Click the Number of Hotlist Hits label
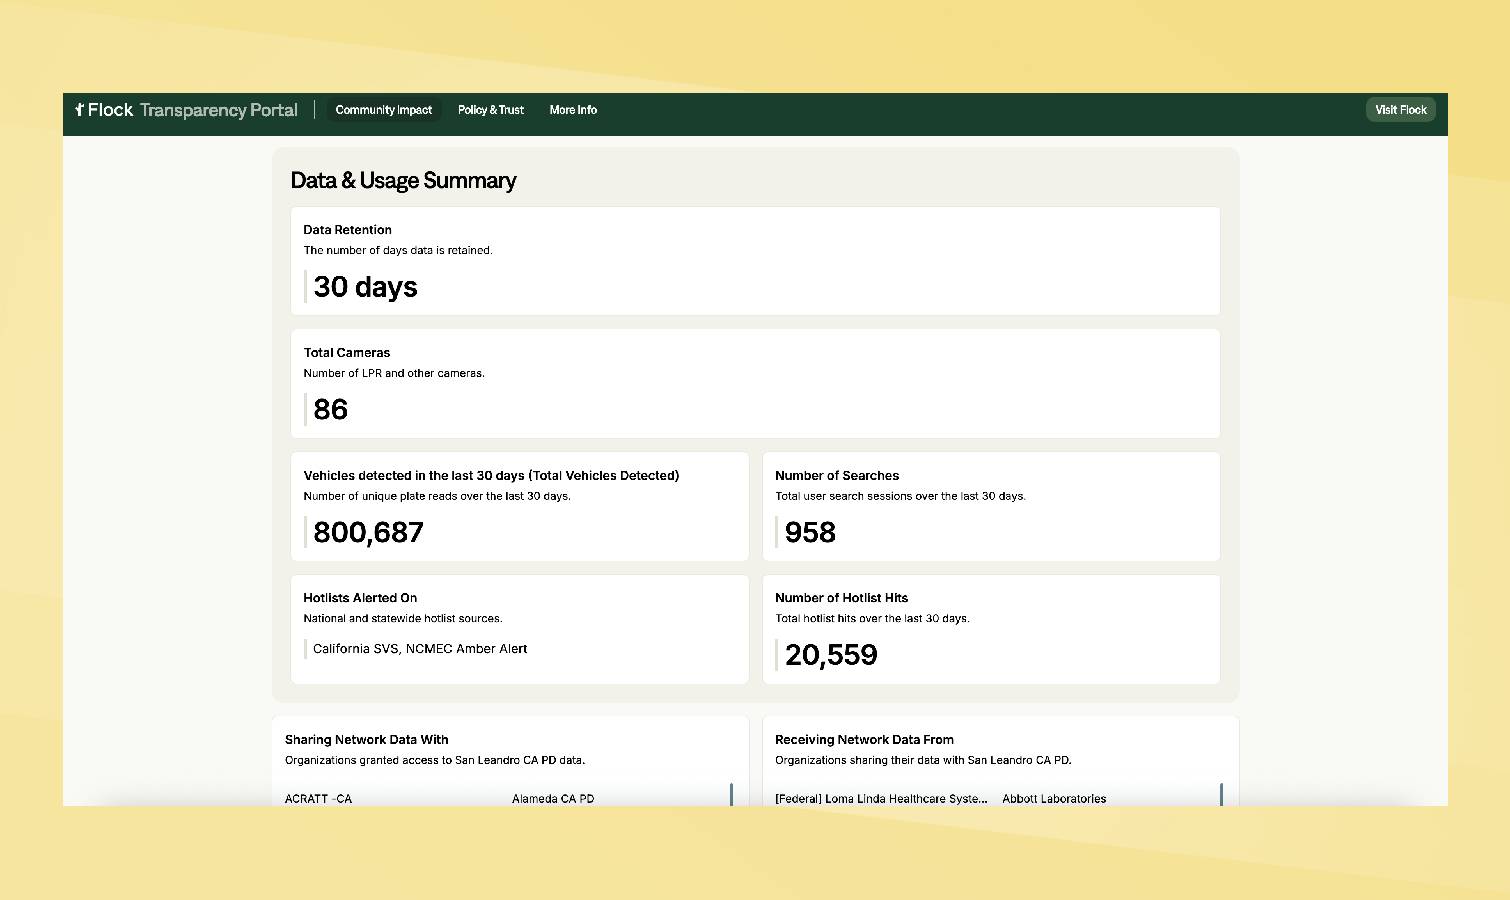 [842, 598]
